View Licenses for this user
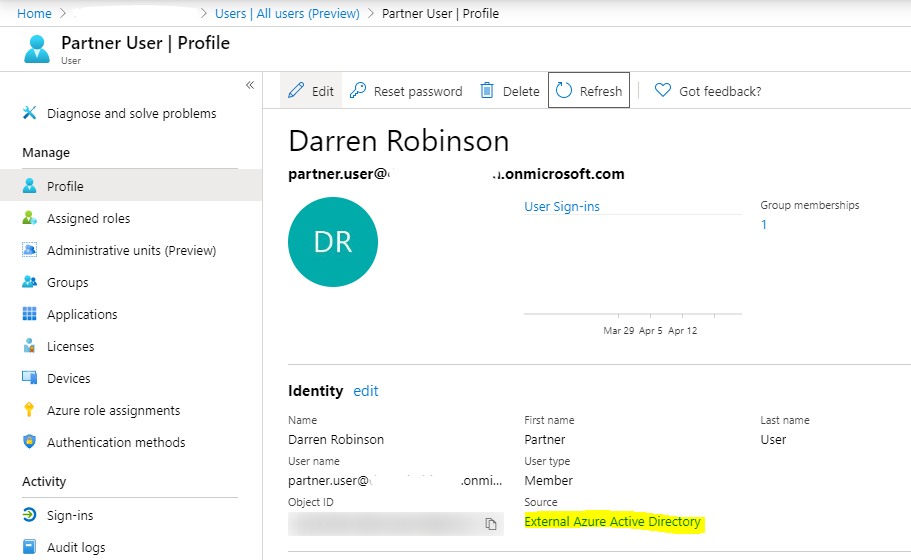 [70, 346]
